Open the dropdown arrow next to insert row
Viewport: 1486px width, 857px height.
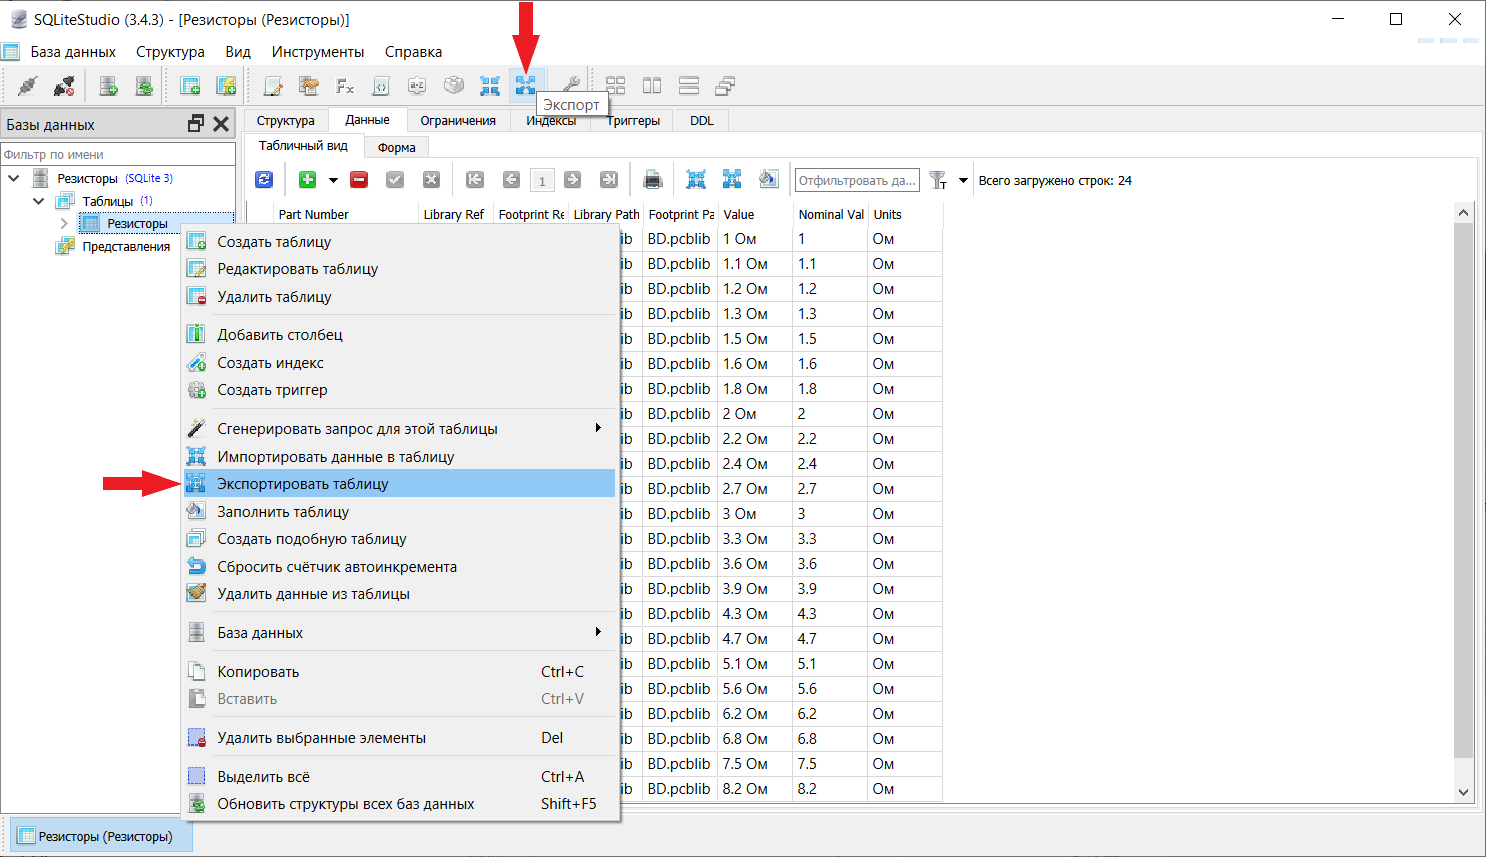point(333,181)
